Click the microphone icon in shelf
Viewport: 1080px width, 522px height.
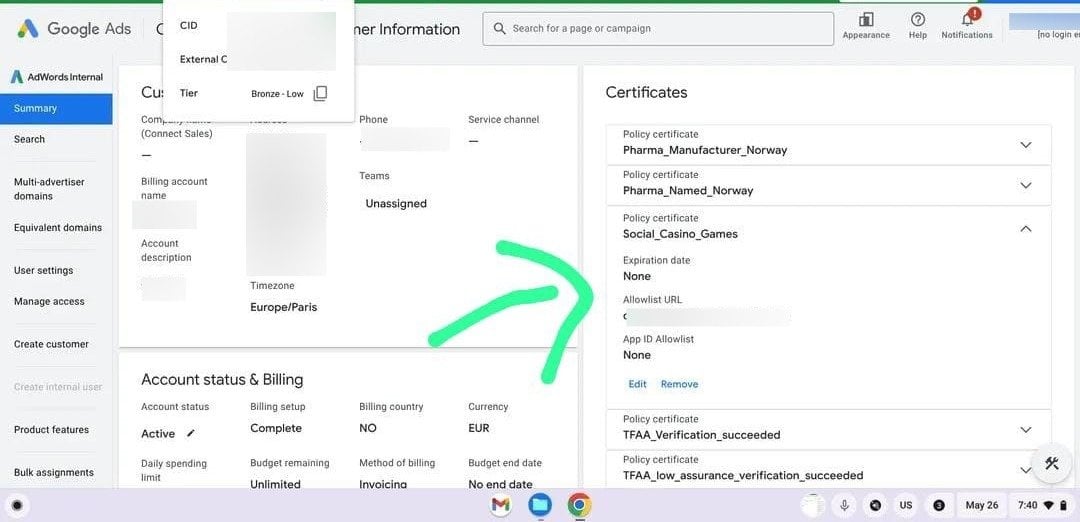point(844,505)
